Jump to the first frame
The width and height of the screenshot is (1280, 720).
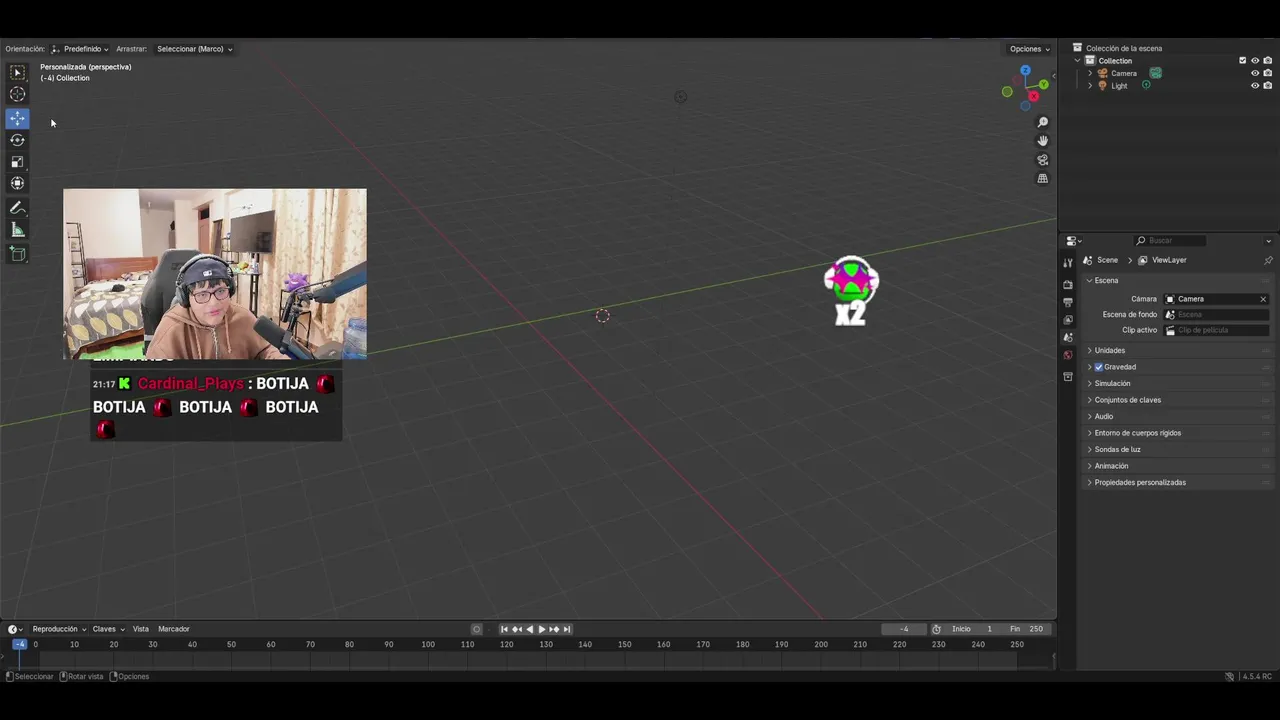504,629
